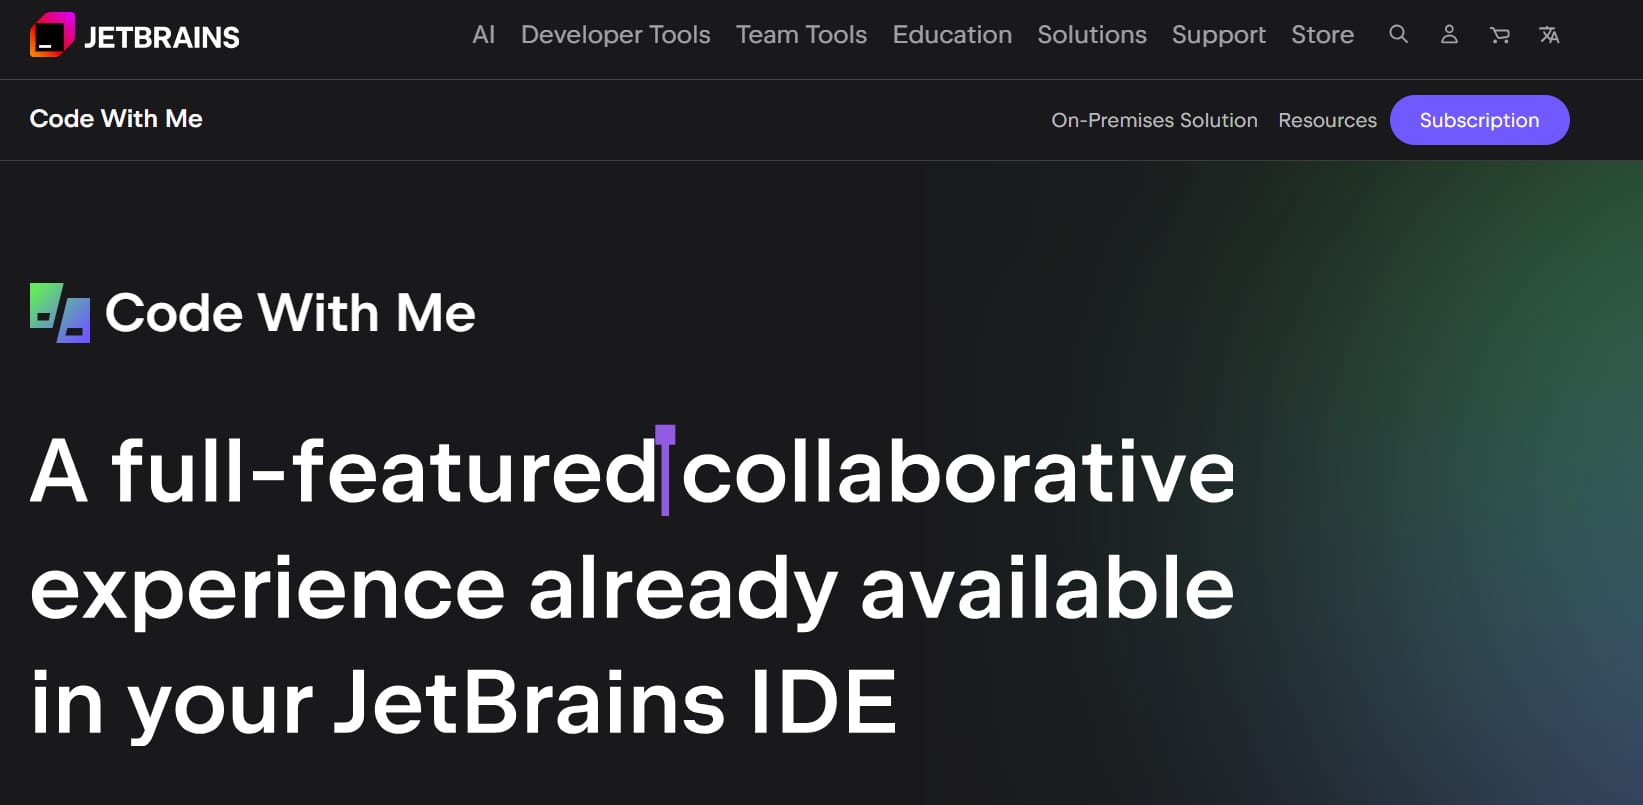
Task: Go to the Store menu item
Action: (x=1323, y=35)
